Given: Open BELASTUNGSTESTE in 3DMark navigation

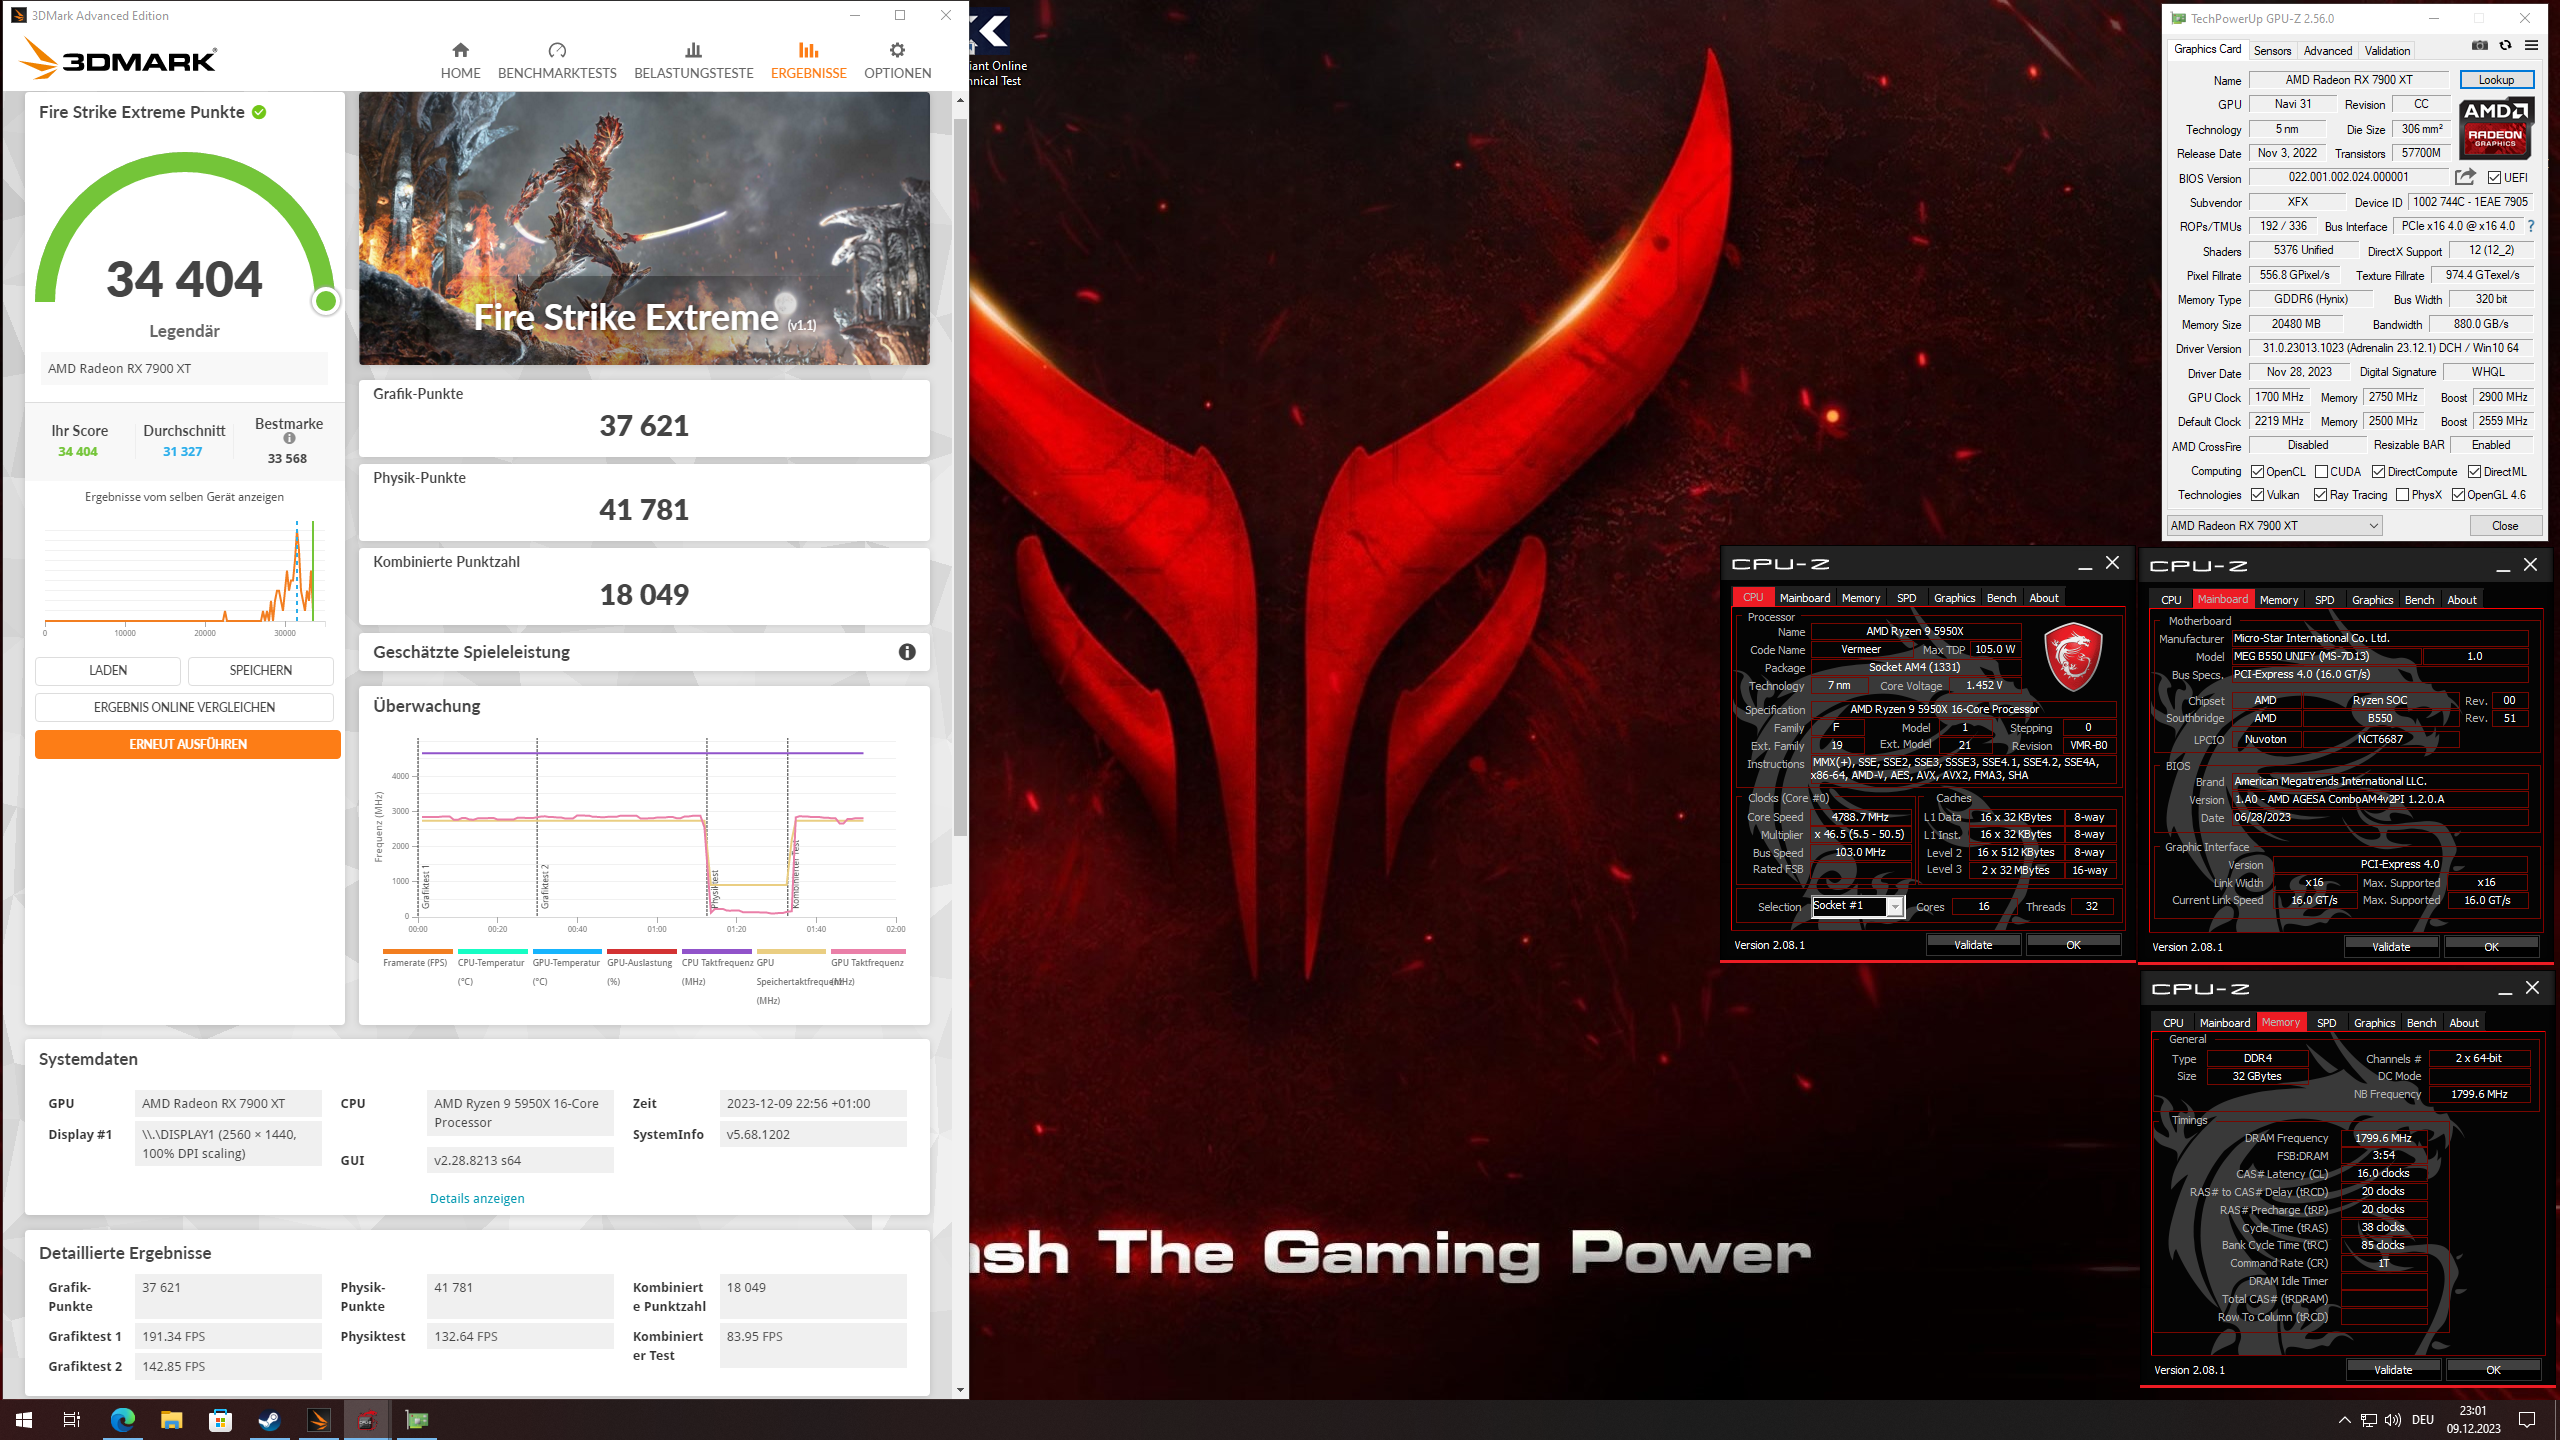Looking at the screenshot, I should [x=693, y=61].
